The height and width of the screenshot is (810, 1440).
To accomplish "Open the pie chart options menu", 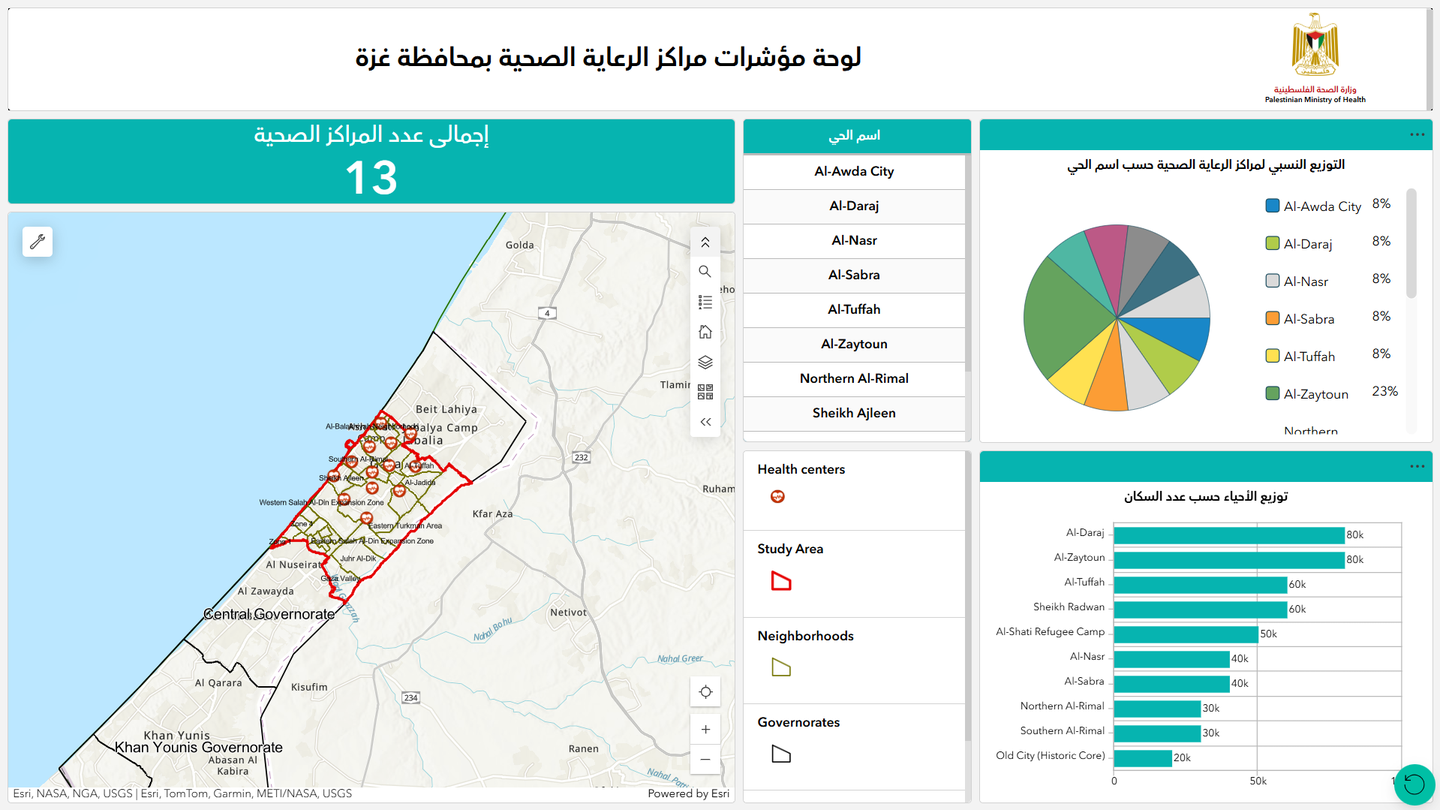I will [1416, 133].
